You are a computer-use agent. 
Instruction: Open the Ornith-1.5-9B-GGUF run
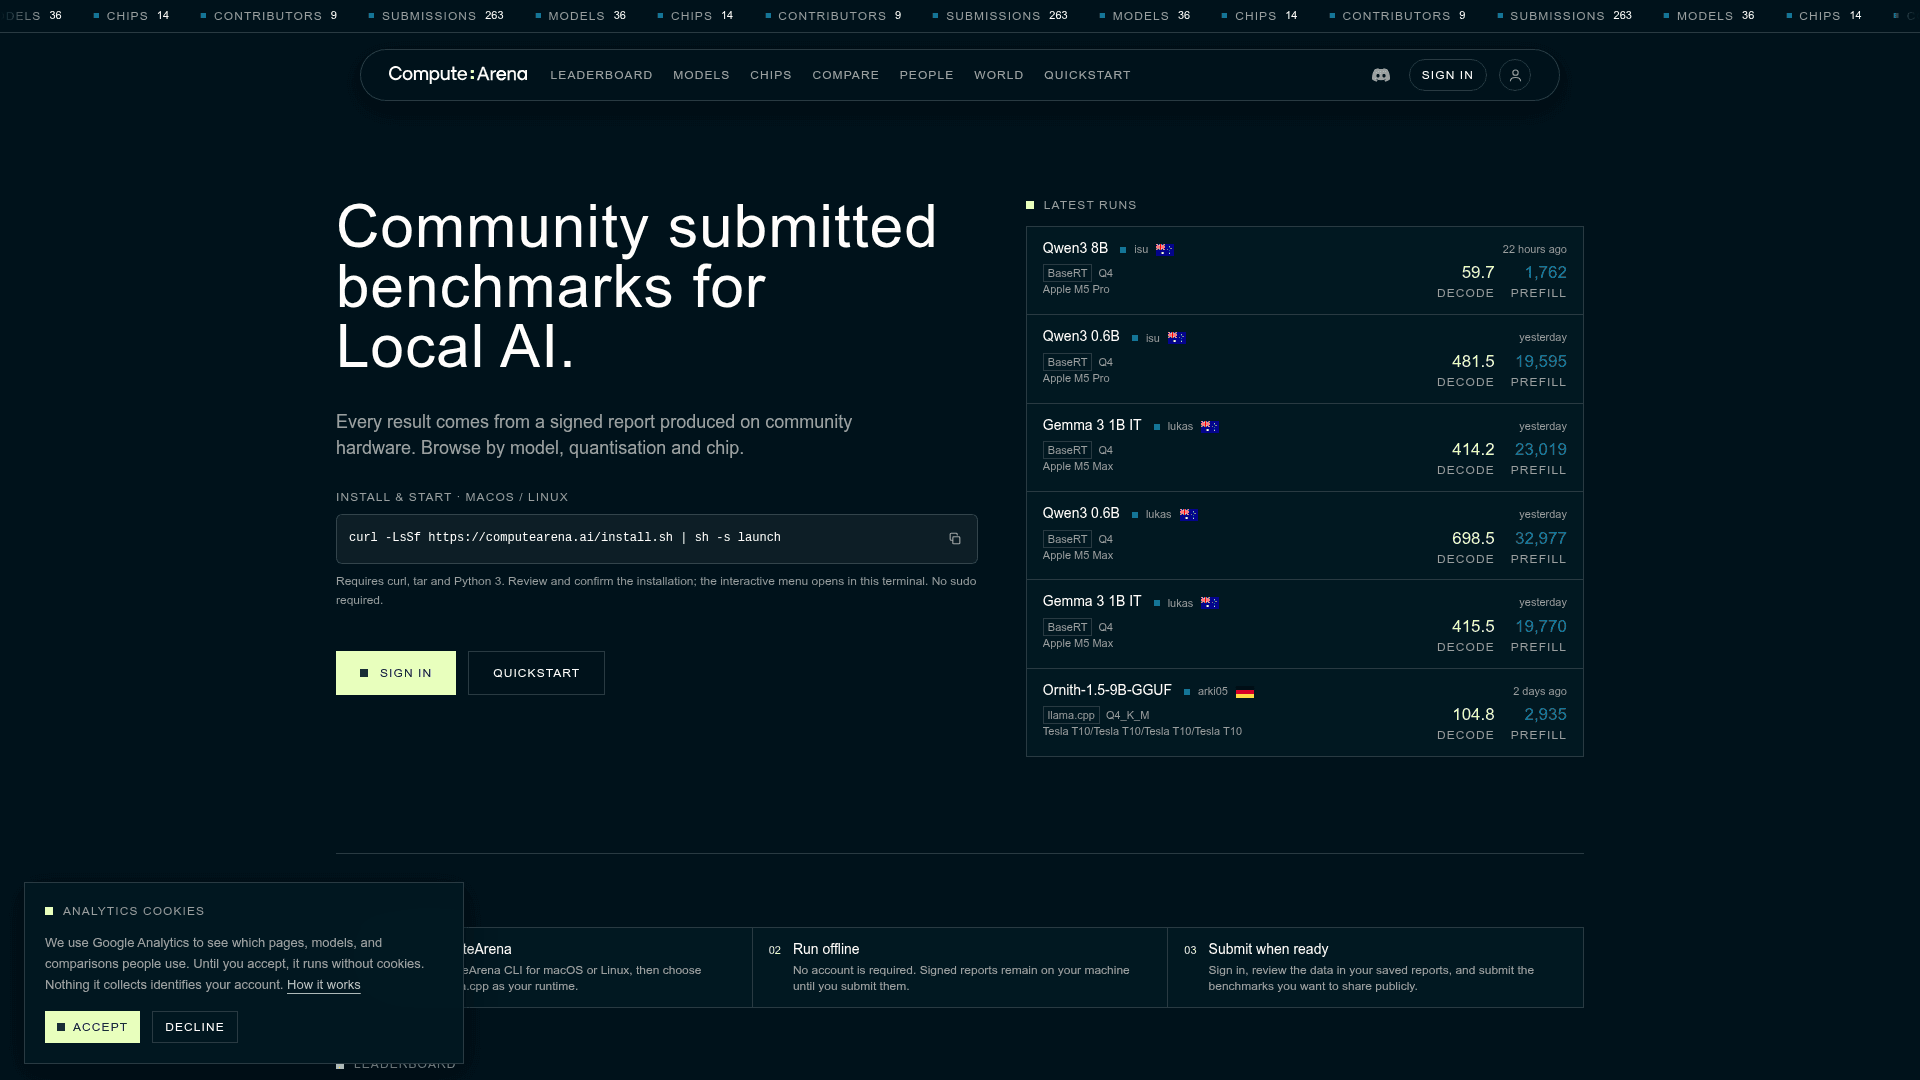pyautogui.click(x=1305, y=712)
